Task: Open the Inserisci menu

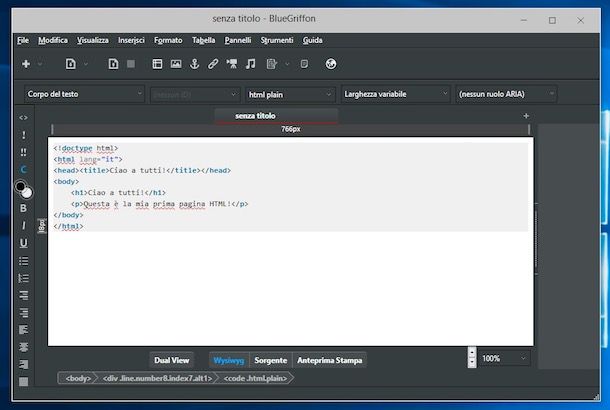Action: click(x=131, y=40)
